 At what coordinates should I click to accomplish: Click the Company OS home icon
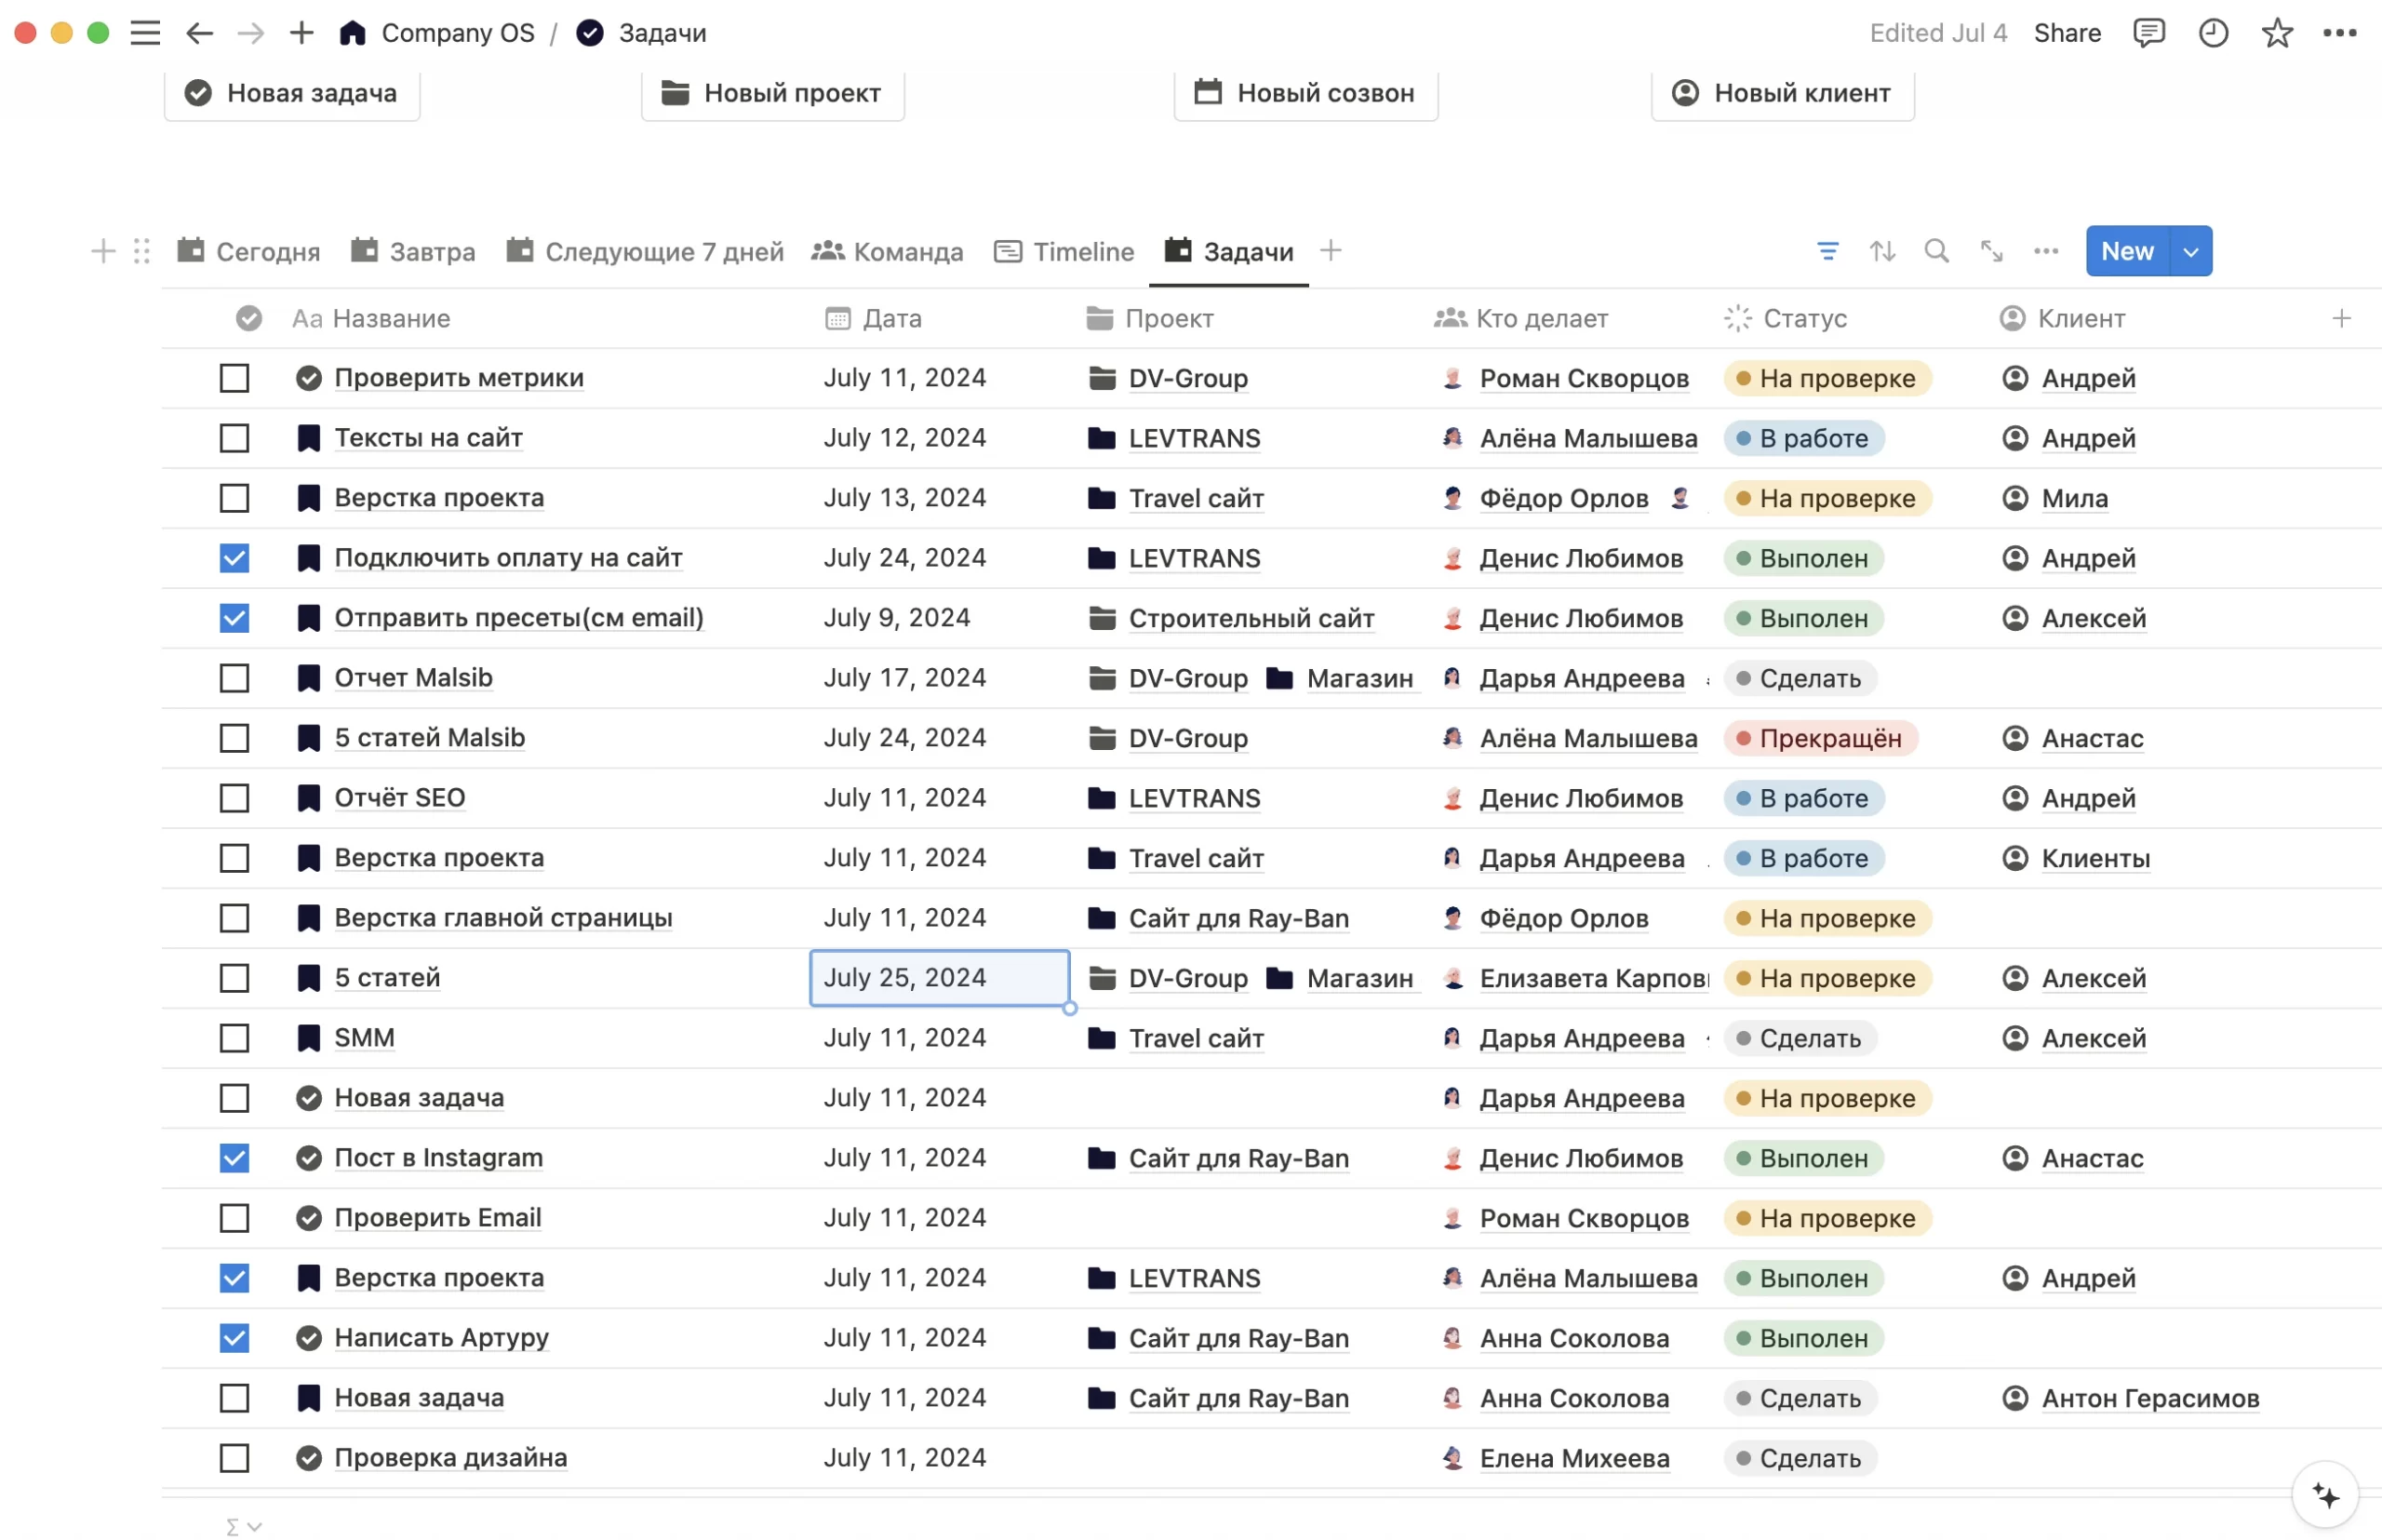(x=352, y=33)
